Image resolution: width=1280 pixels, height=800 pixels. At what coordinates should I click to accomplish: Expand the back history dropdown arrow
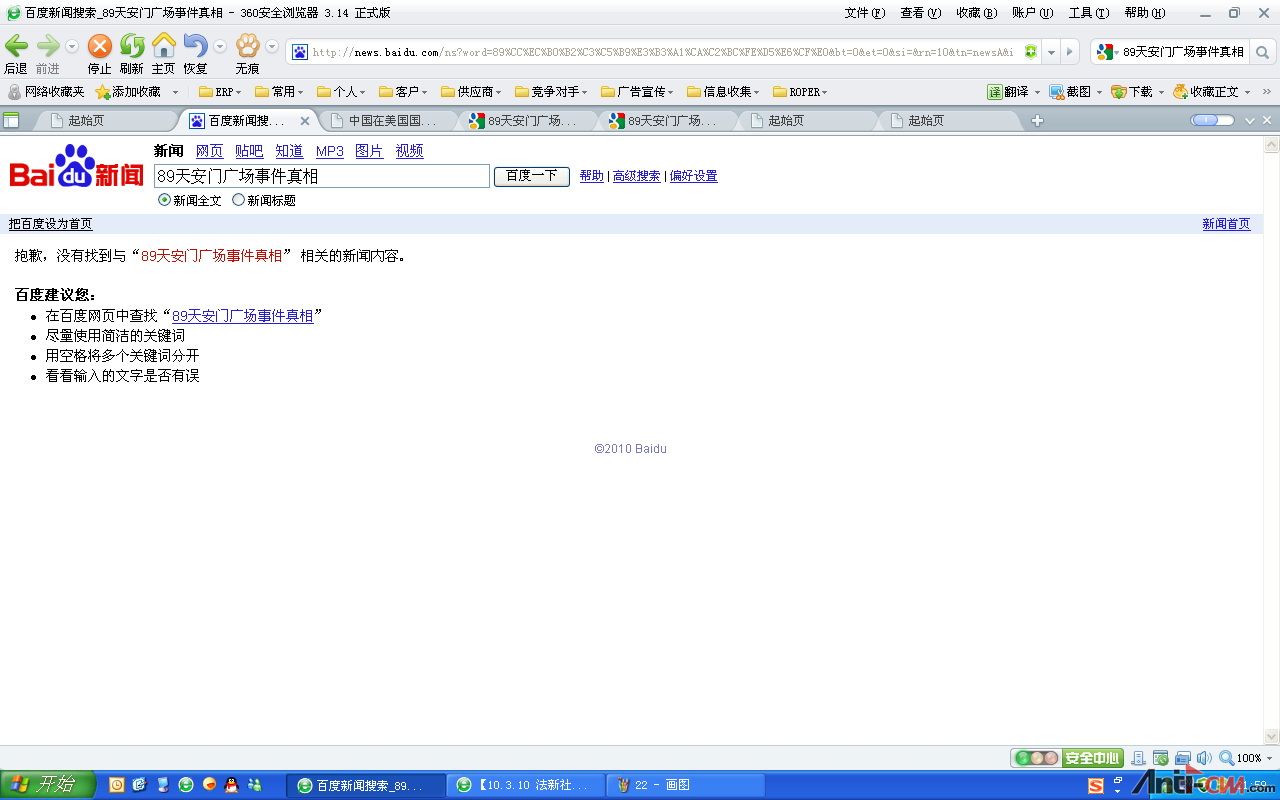tap(71, 47)
